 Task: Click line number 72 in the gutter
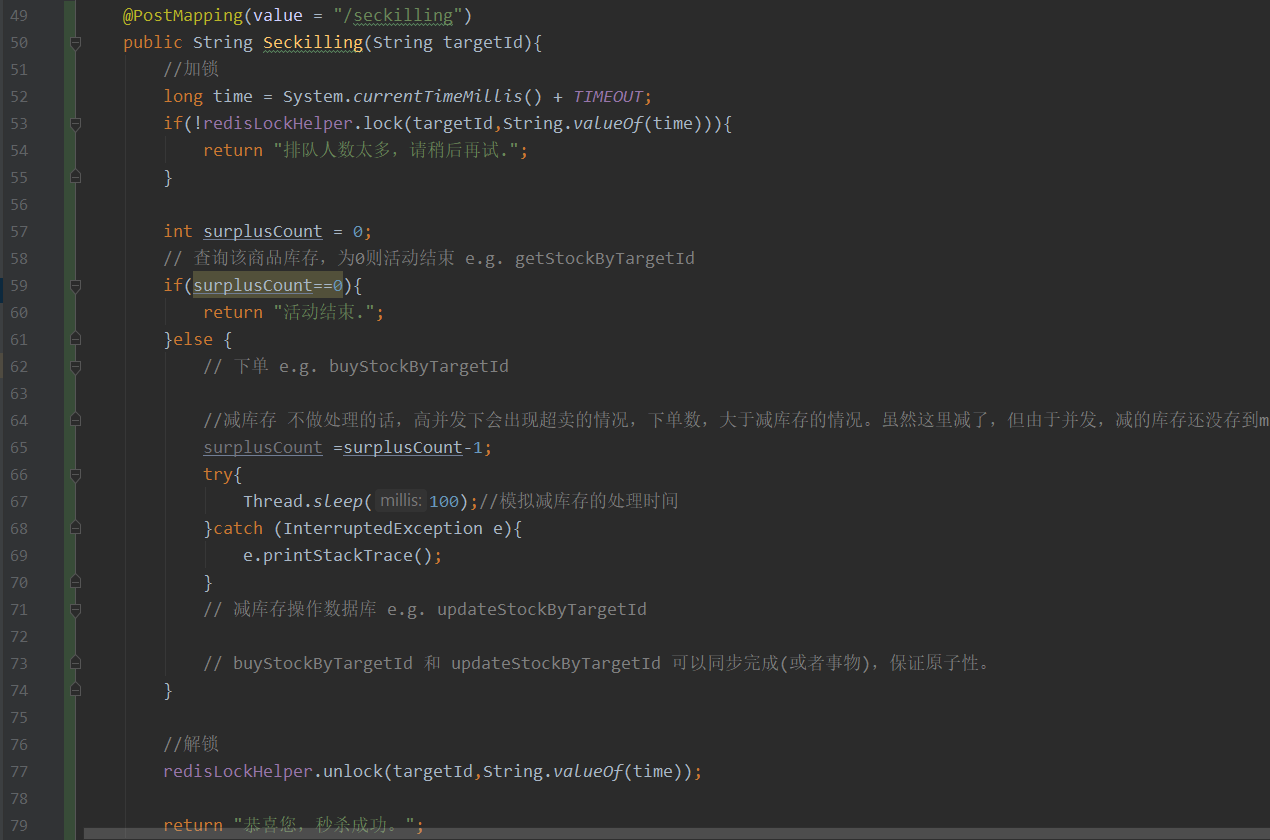tap(19, 637)
